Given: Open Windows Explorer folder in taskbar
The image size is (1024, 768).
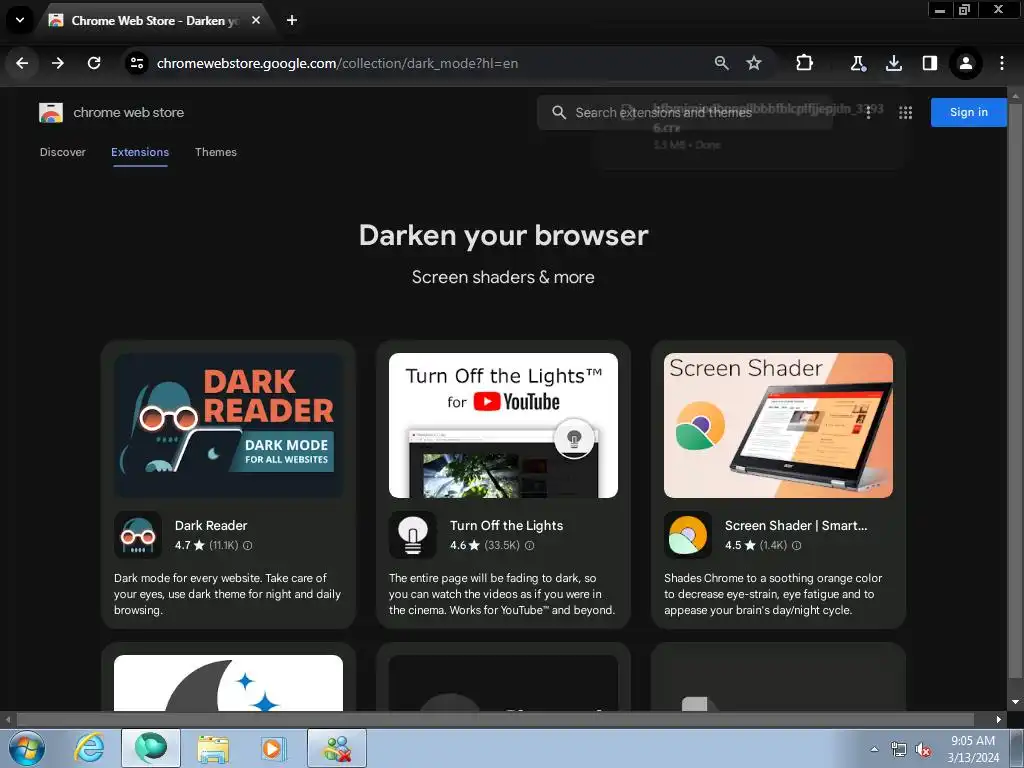Looking at the screenshot, I should pos(213,748).
